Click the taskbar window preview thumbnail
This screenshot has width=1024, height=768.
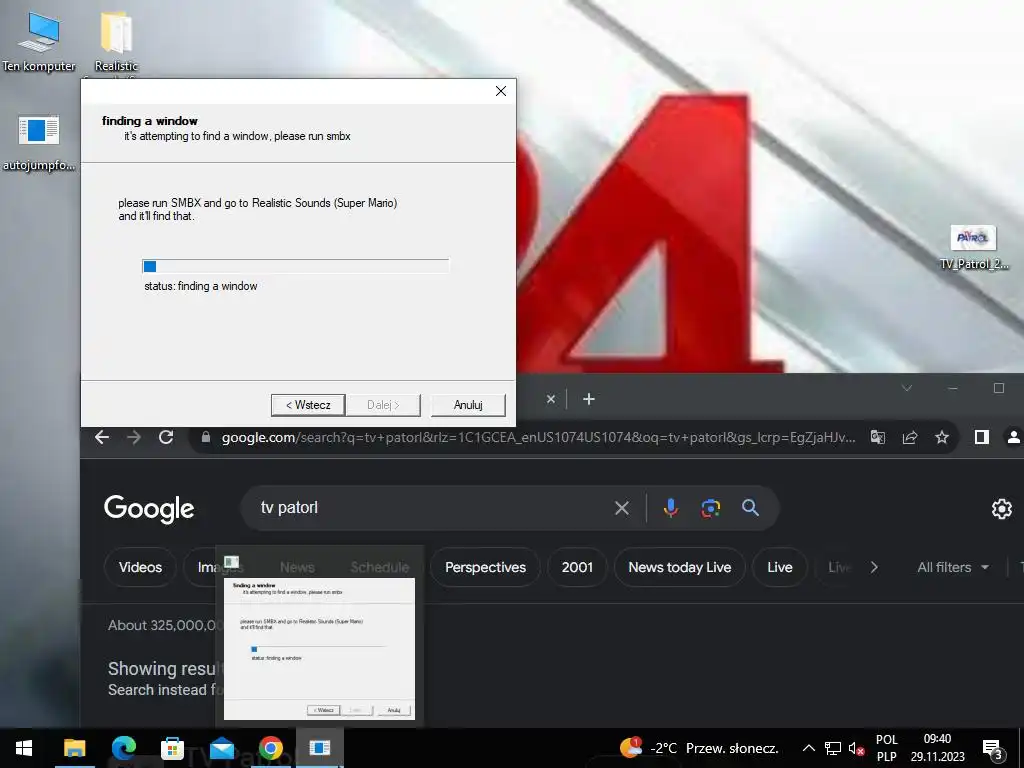click(x=319, y=648)
